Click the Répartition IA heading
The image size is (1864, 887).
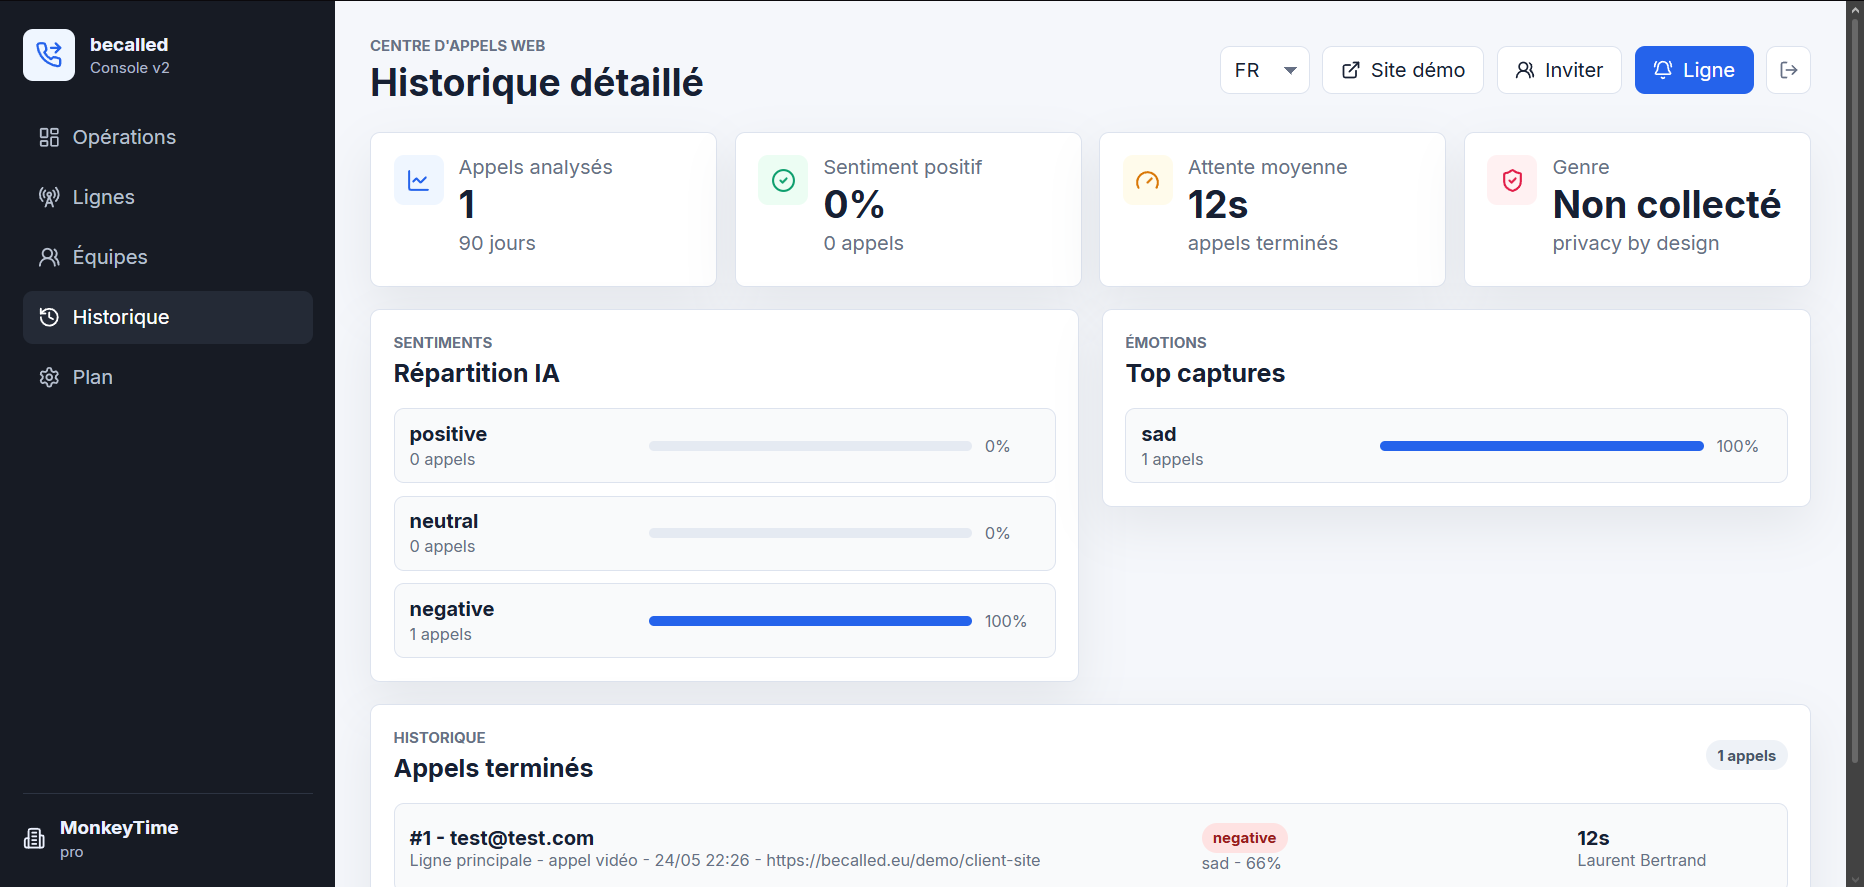pyautogui.click(x=476, y=373)
